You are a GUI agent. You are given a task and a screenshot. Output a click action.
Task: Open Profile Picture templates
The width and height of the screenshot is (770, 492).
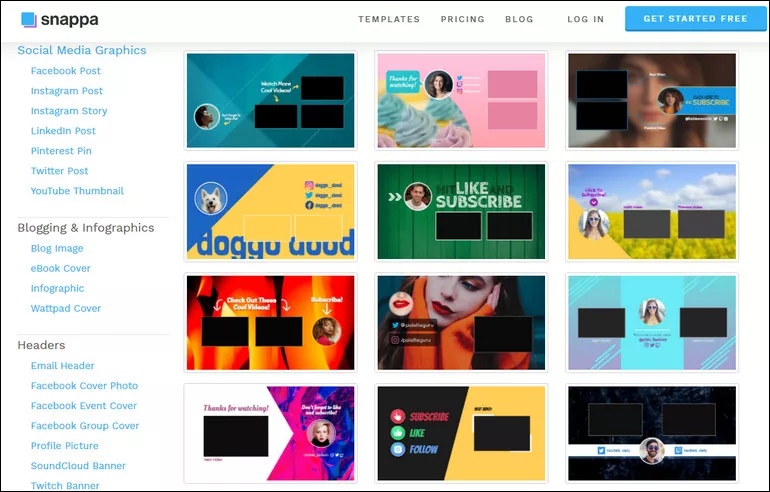[65, 446]
